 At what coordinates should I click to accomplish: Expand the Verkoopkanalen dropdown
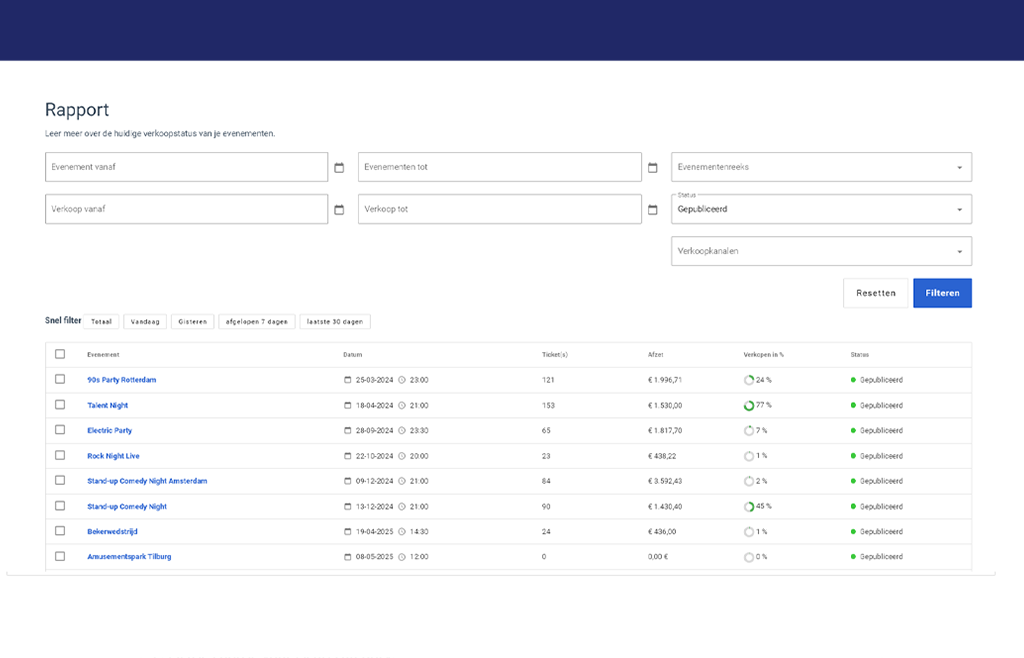(x=821, y=251)
